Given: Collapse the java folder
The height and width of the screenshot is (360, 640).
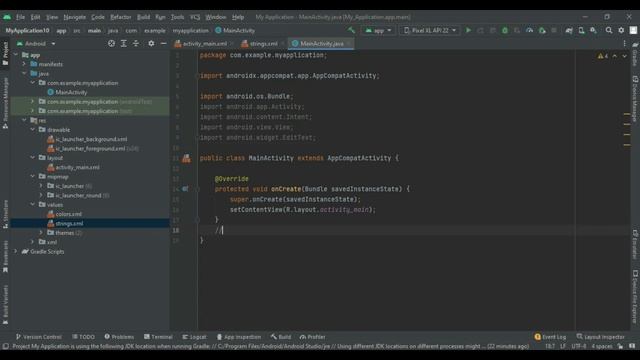Looking at the screenshot, I should (x=24, y=73).
